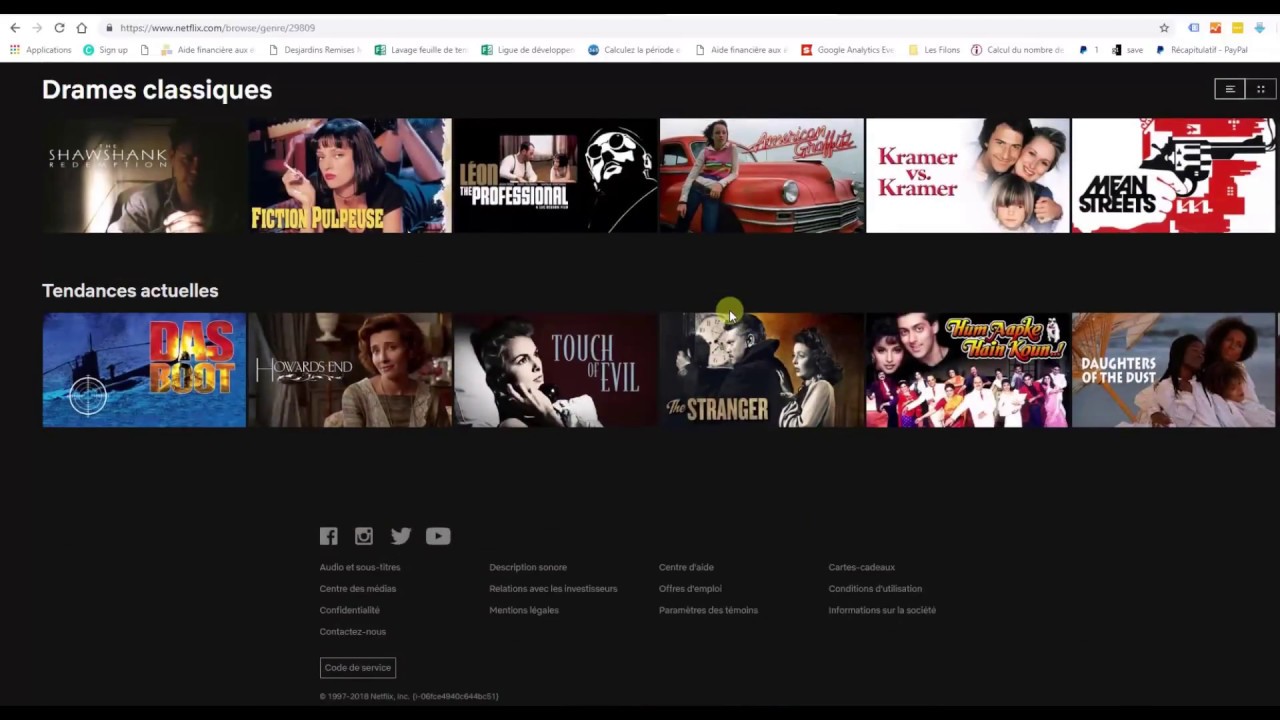
Task: Click the blue extension icon in the toolbar
Action: pos(1193,28)
